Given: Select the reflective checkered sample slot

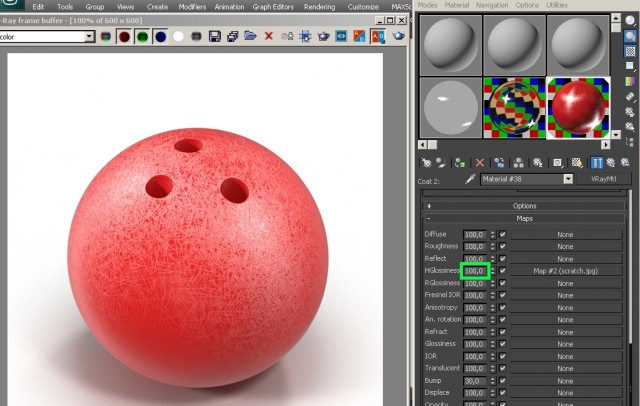Looking at the screenshot, I should click(x=514, y=108).
